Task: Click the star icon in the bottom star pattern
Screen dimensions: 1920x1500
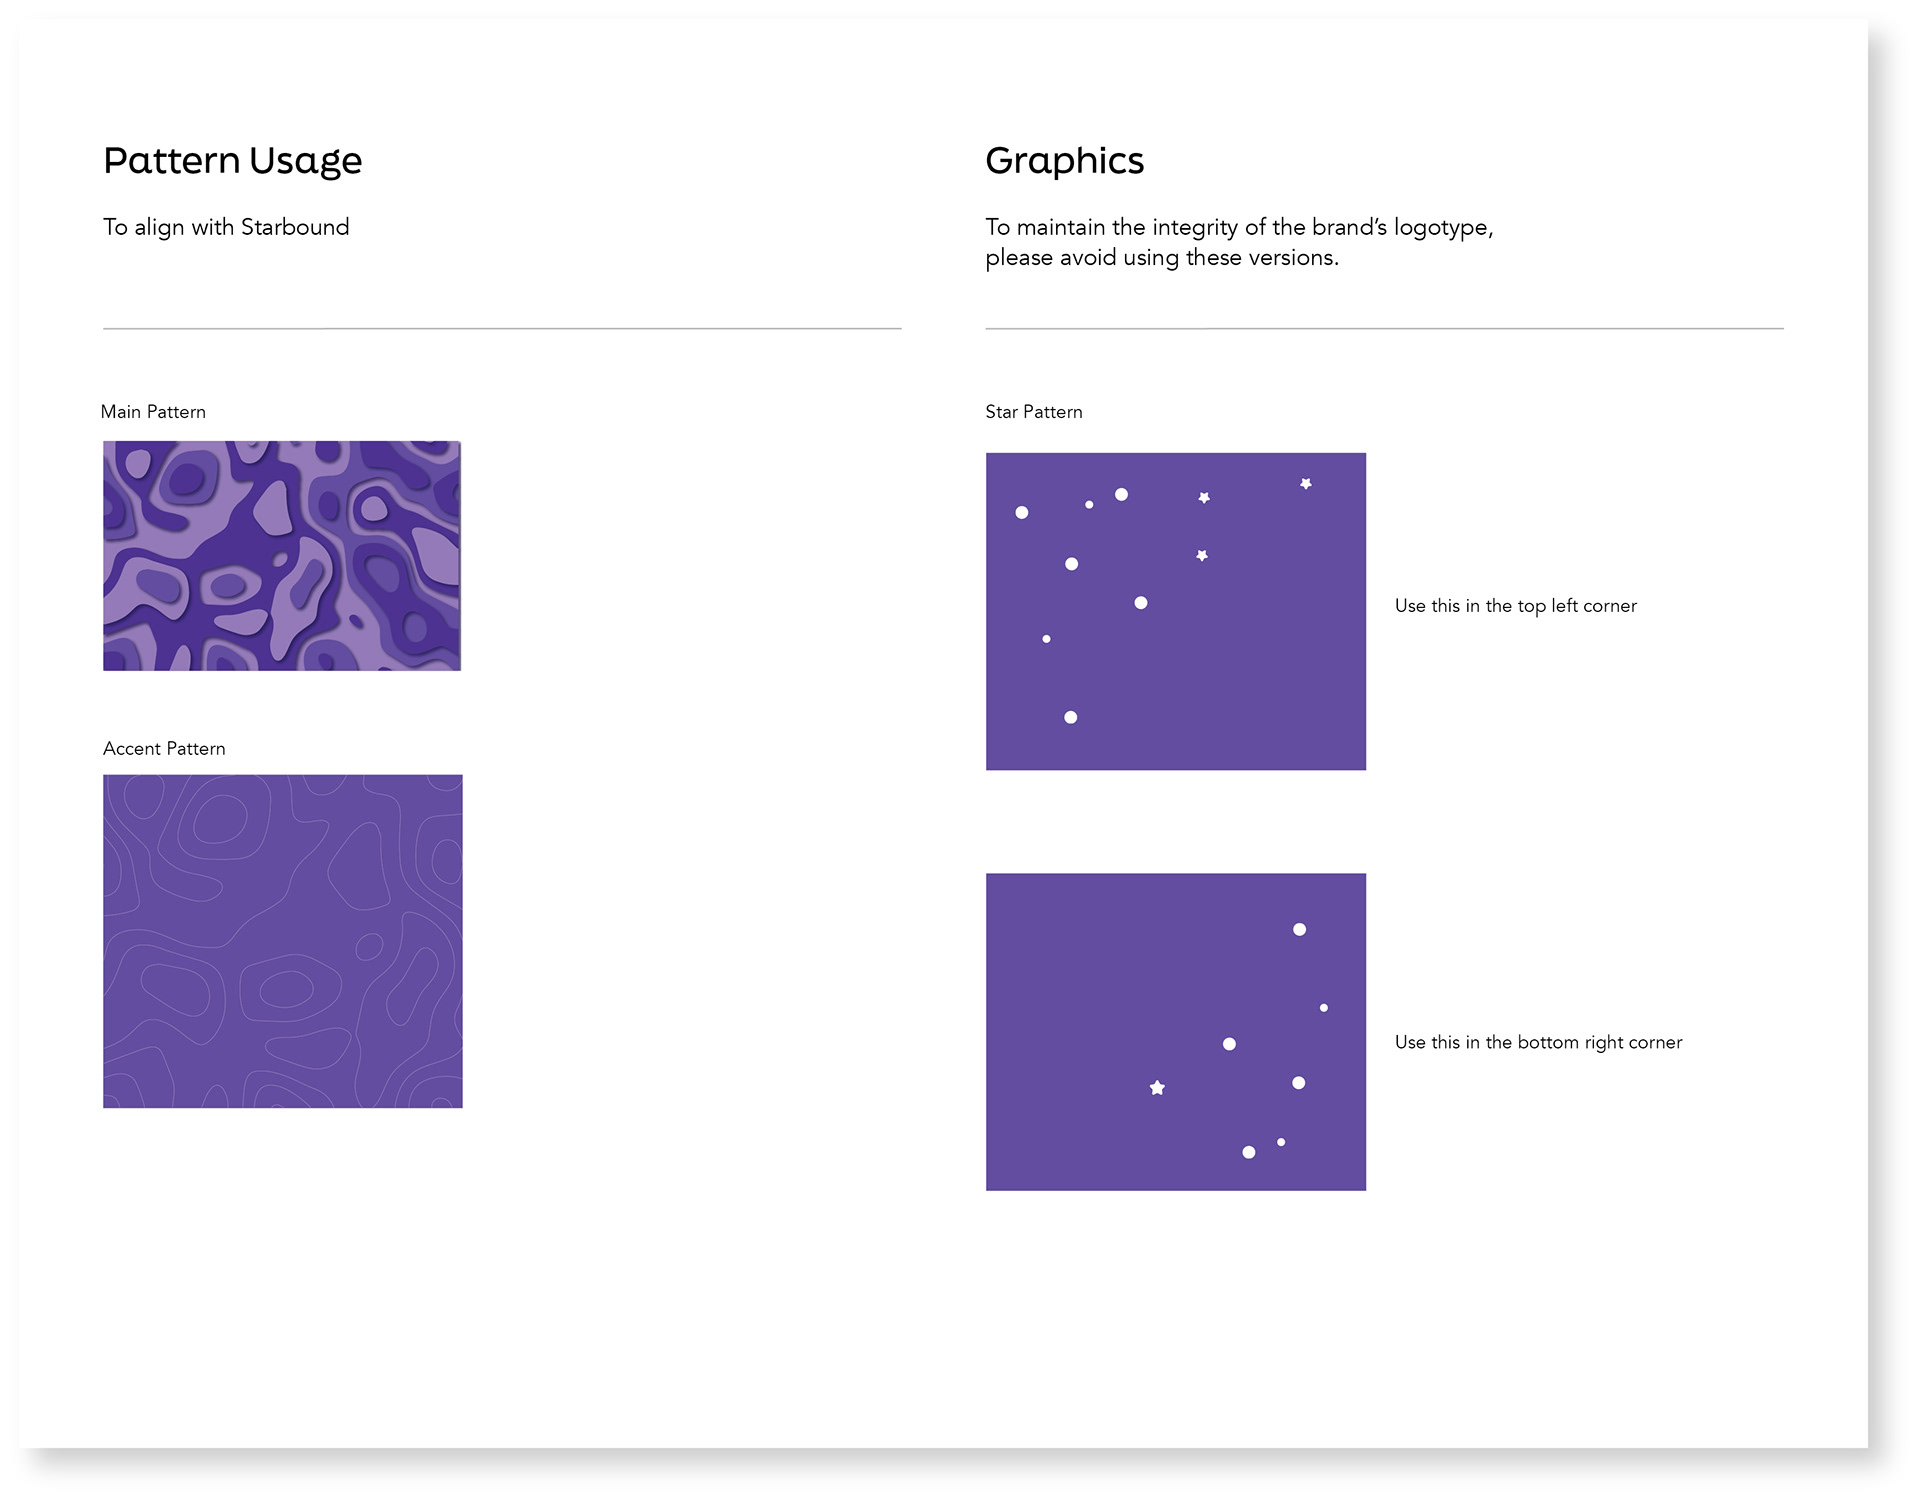Action: 1157,1088
